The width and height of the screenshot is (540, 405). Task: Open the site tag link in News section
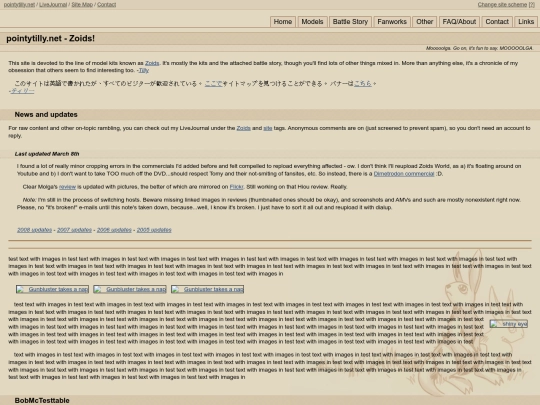268,128
